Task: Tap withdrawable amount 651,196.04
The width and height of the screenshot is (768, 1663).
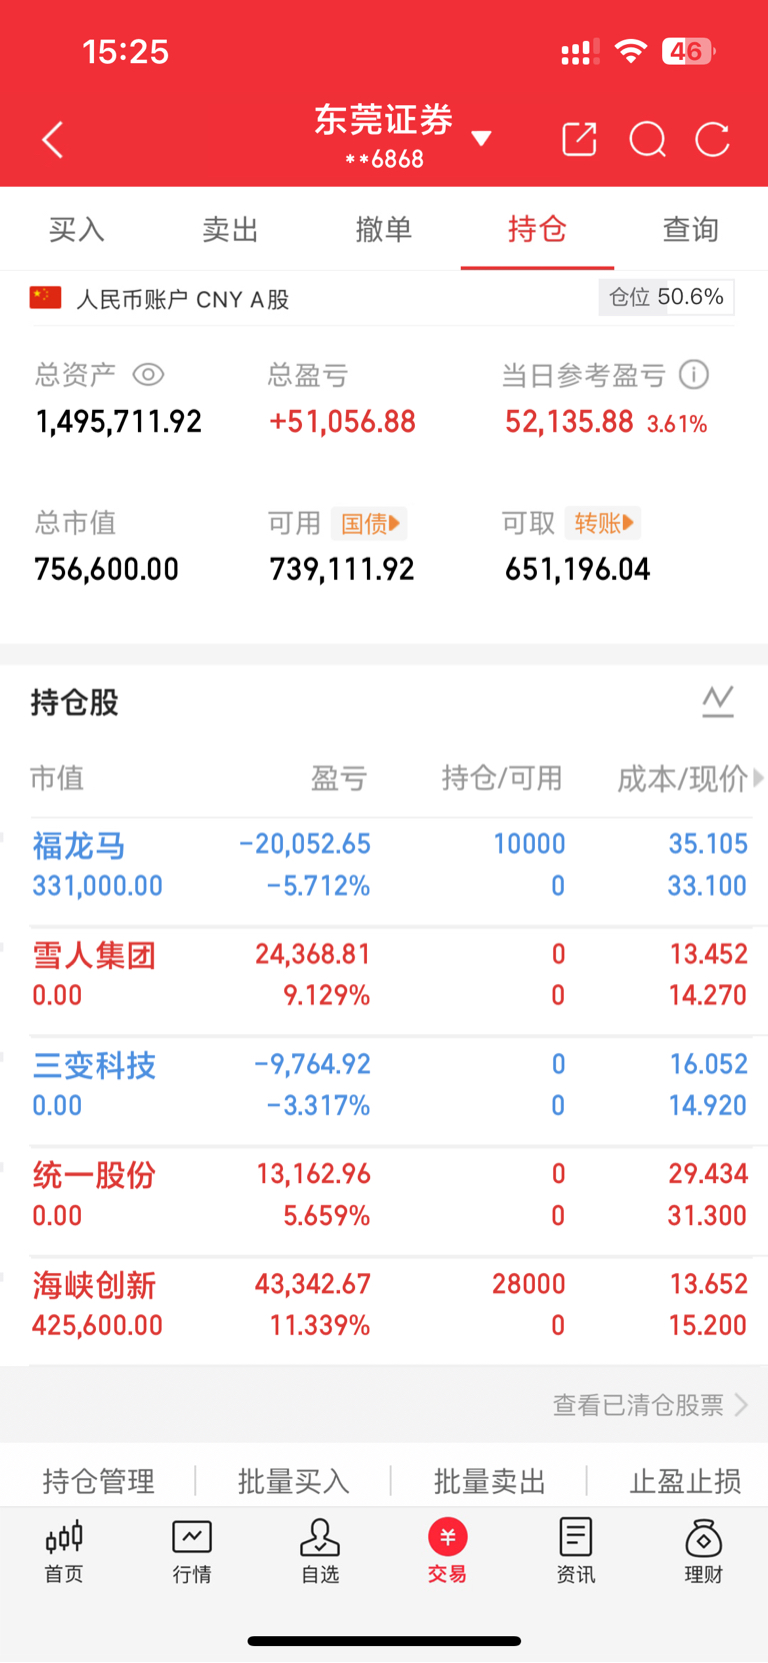Action: tap(578, 570)
